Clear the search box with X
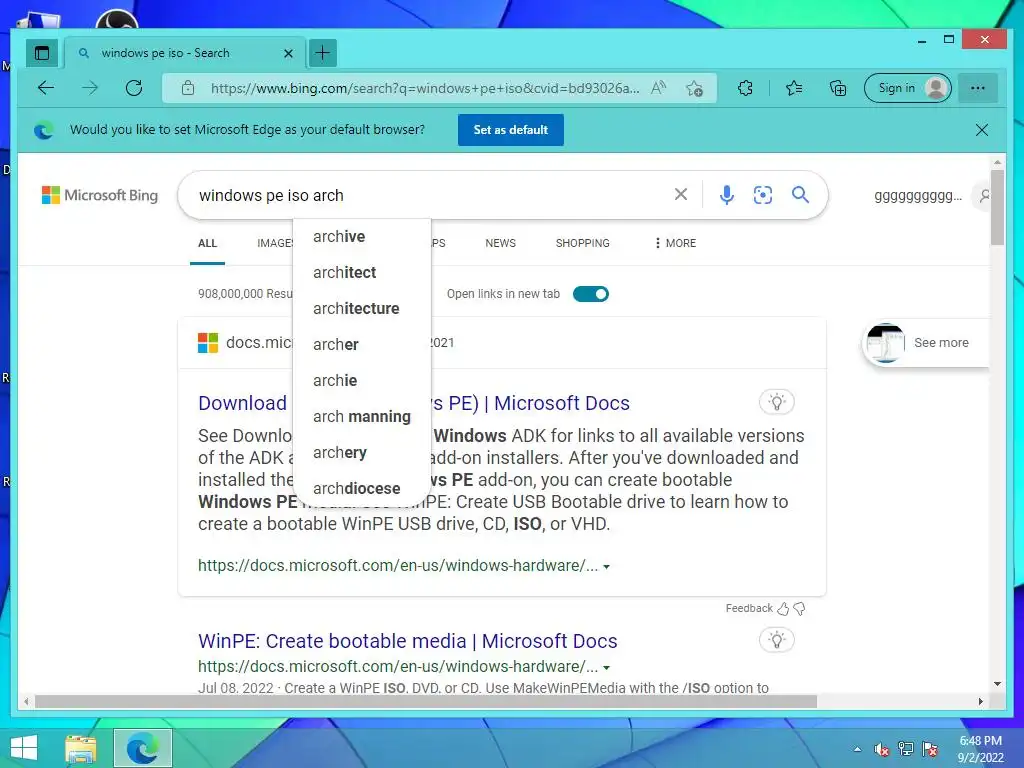 pyautogui.click(x=680, y=195)
